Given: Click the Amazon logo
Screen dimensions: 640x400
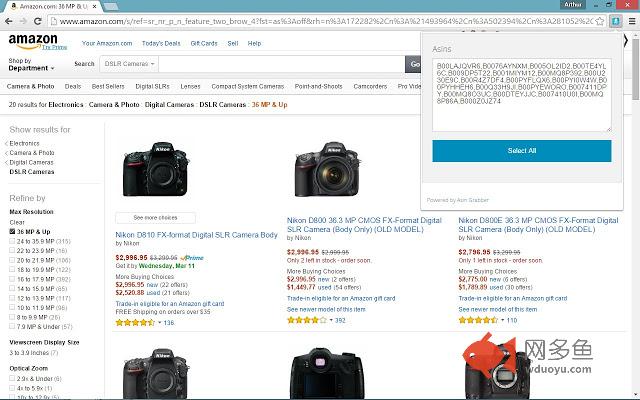Looking at the screenshot, I should coord(33,41).
